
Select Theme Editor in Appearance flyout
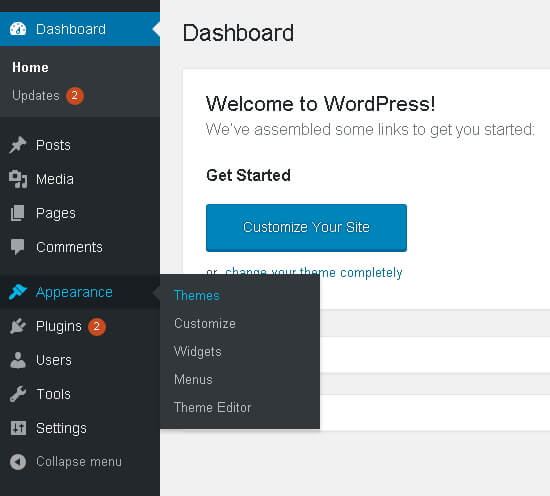213,407
